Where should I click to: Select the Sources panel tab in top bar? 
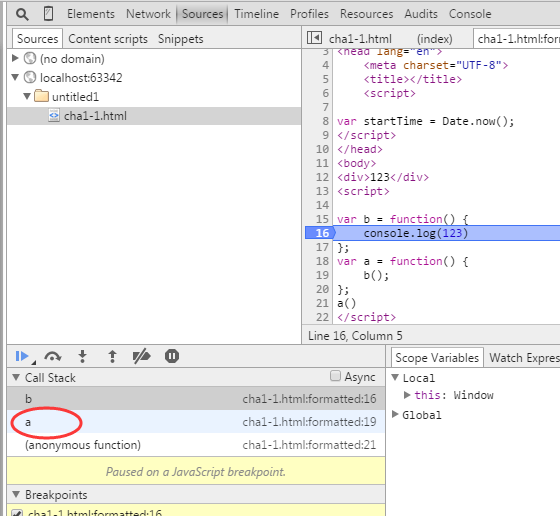[202, 14]
